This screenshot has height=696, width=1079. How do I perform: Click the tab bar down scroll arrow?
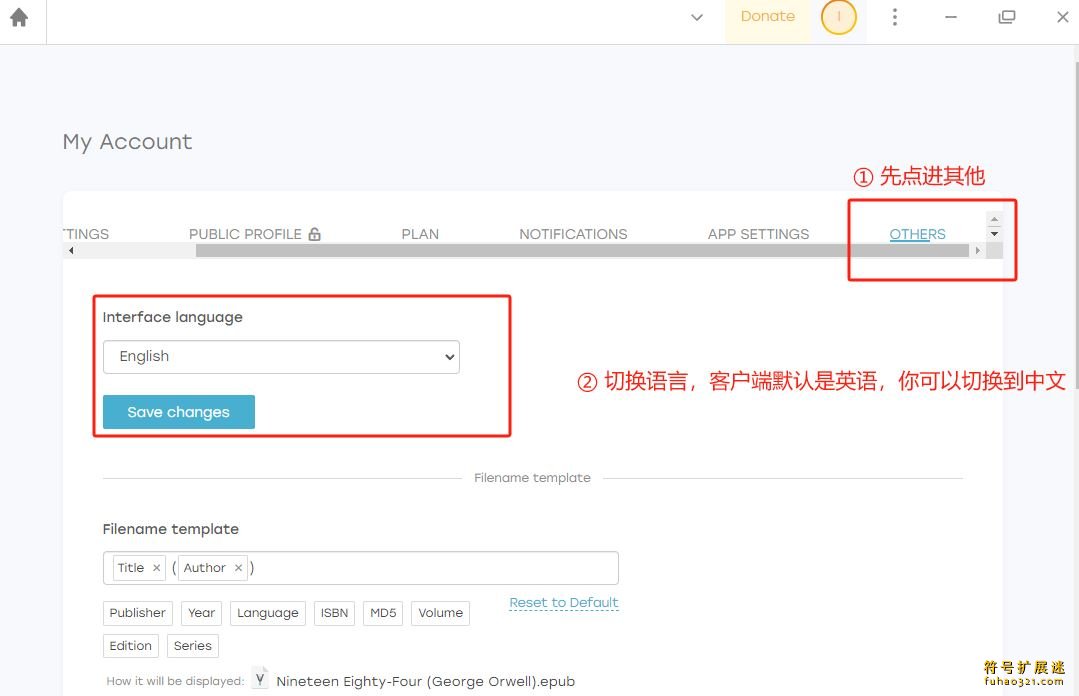(994, 234)
